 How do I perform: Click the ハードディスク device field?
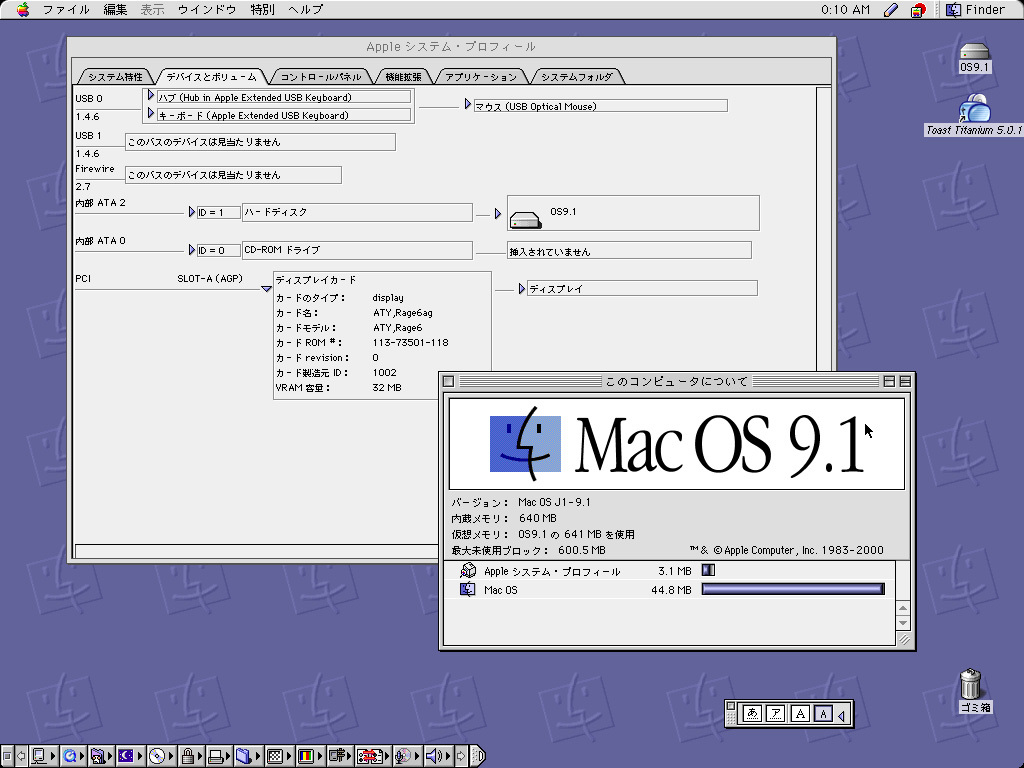pos(357,212)
